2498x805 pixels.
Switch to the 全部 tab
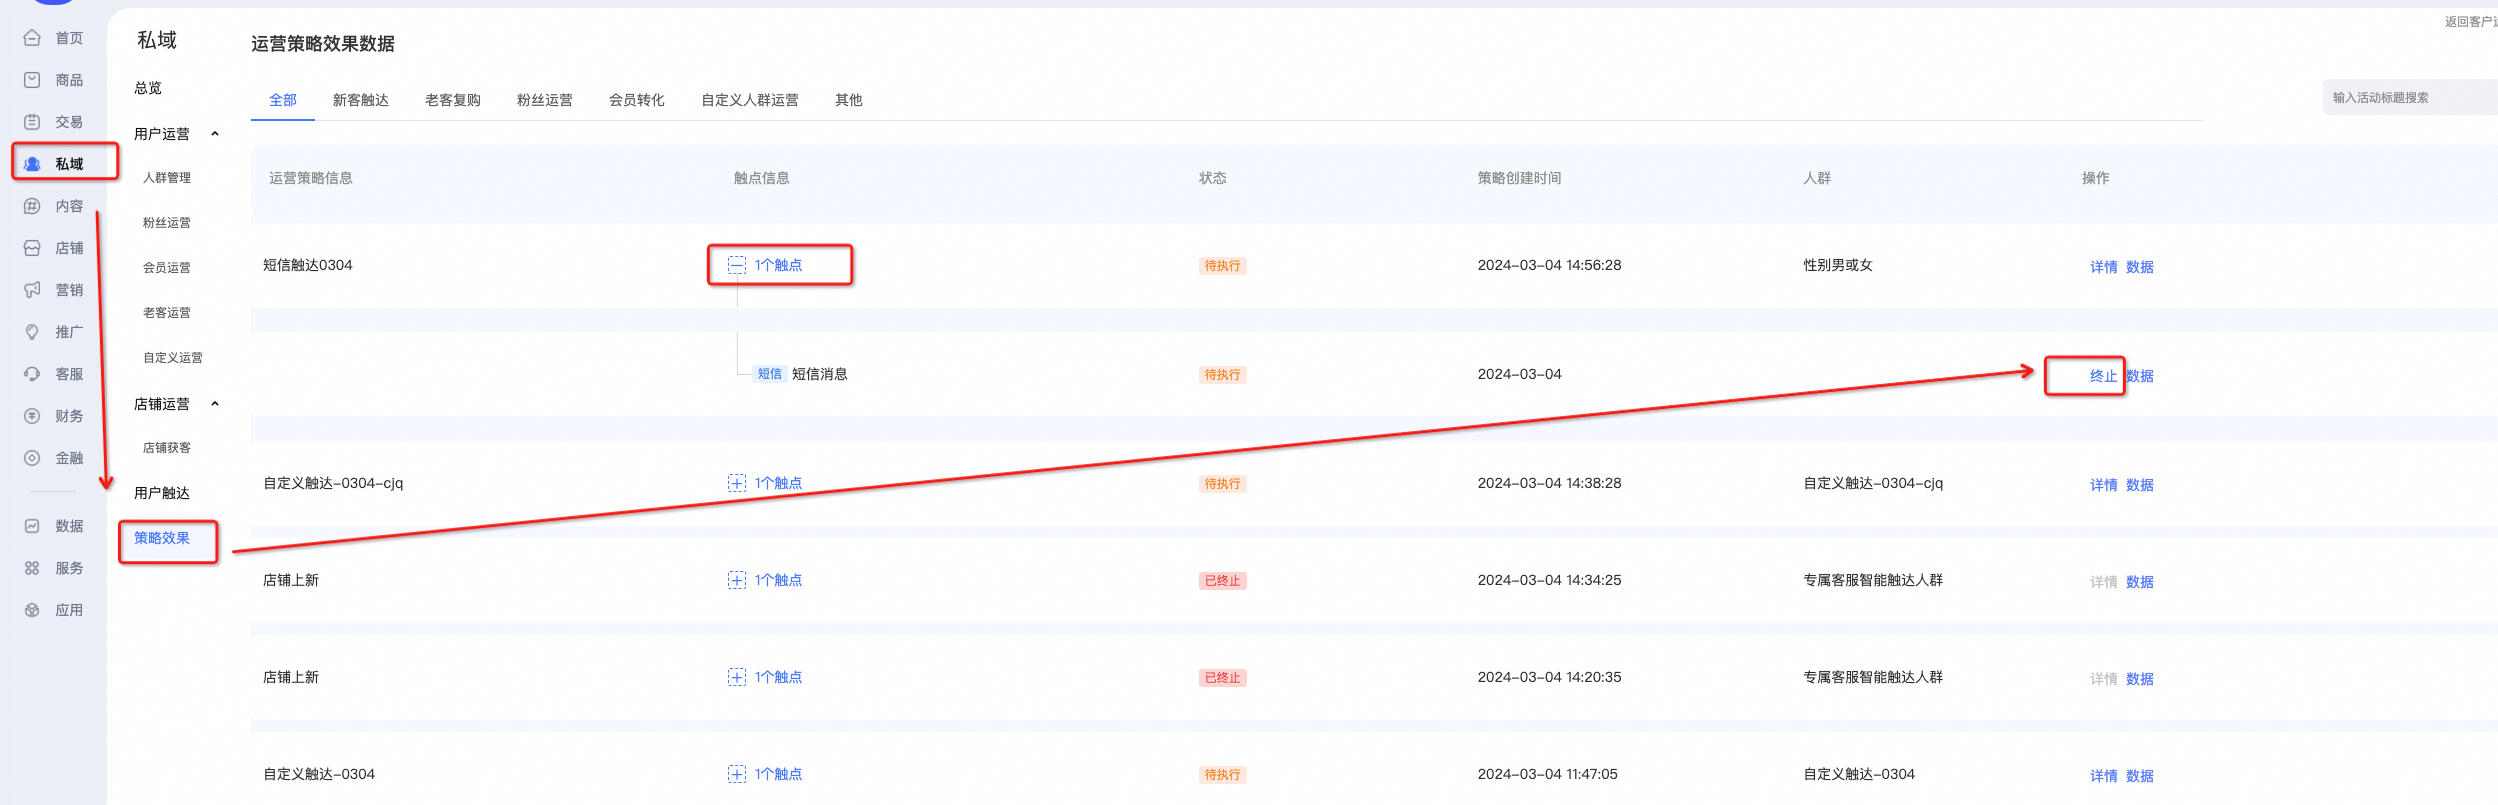pyautogui.click(x=283, y=100)
